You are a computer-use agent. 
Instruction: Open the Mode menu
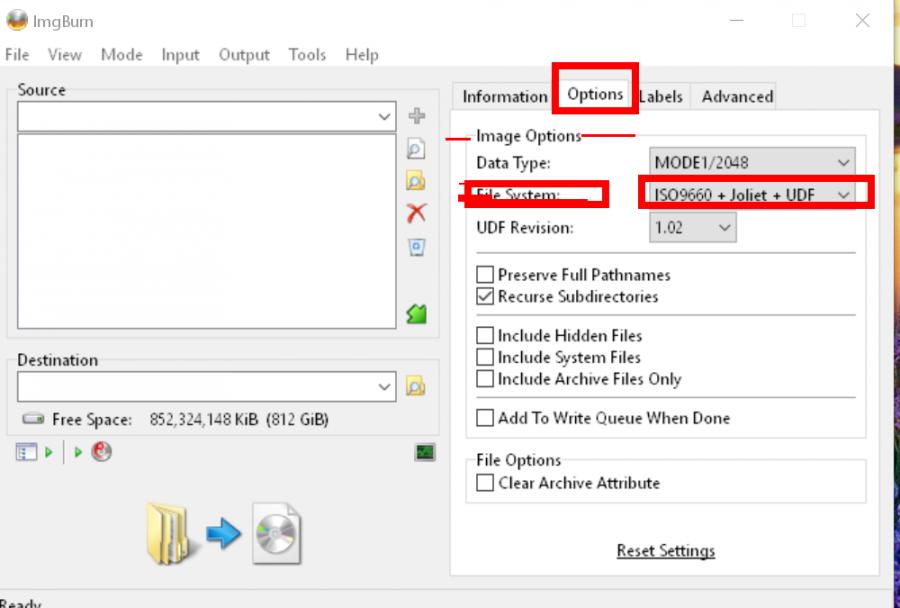pos(122,55)
